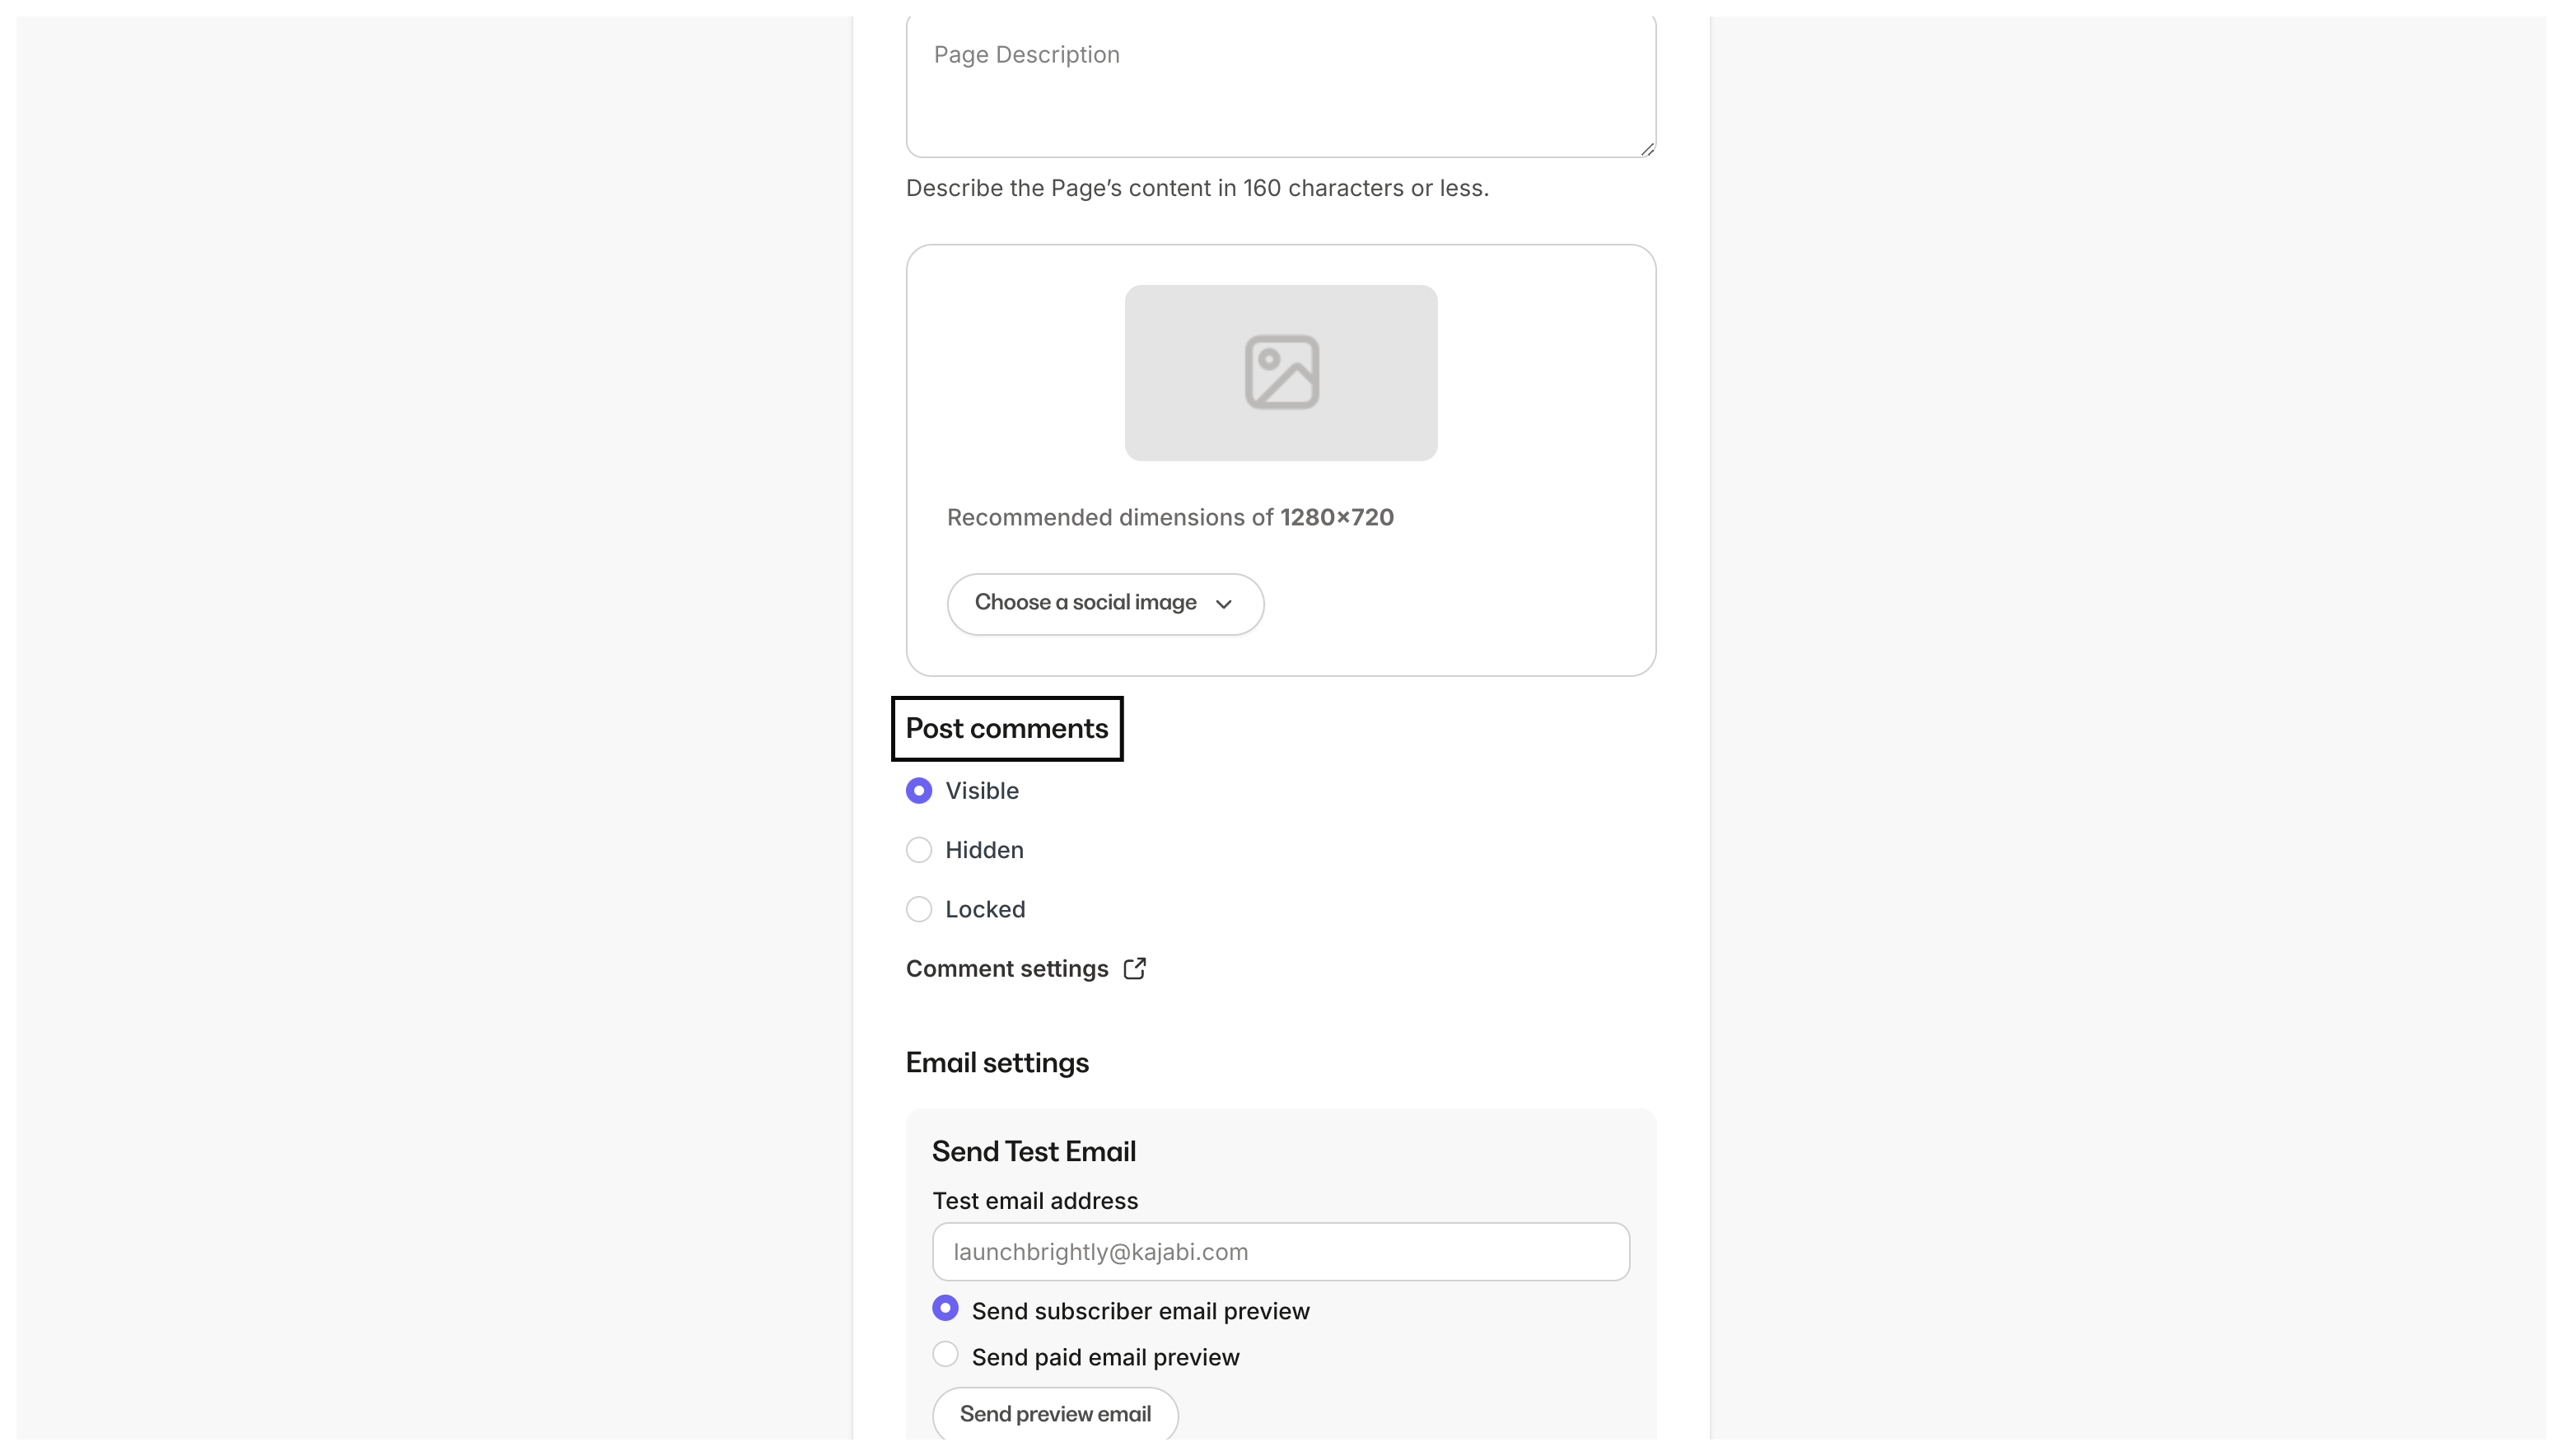Viewport: 2563px width, 1456px height.
Task: Click the Recommended dimensions 1280×720 text
Action: click(x=1170, y=518)
